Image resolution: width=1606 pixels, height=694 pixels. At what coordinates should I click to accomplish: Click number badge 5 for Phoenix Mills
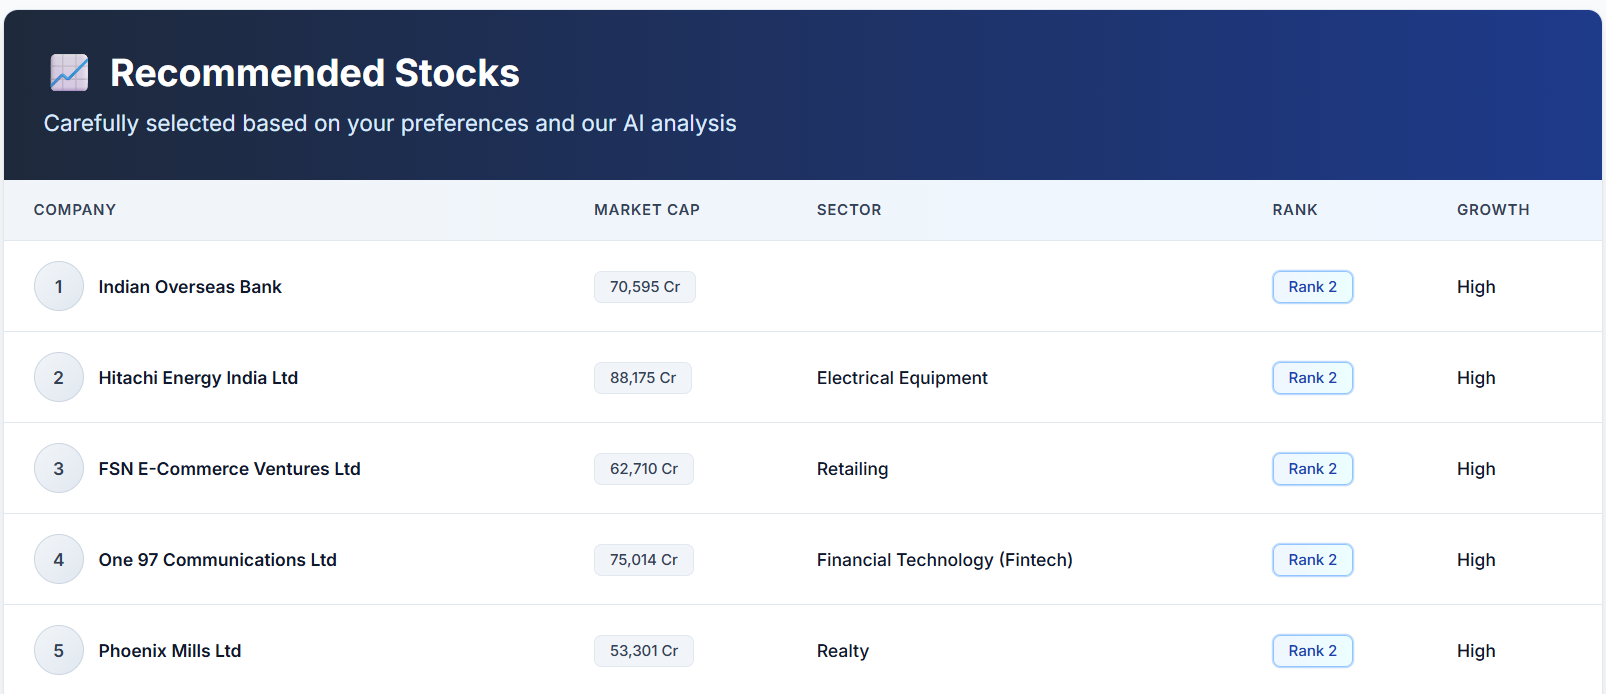[x=59, y=651]
